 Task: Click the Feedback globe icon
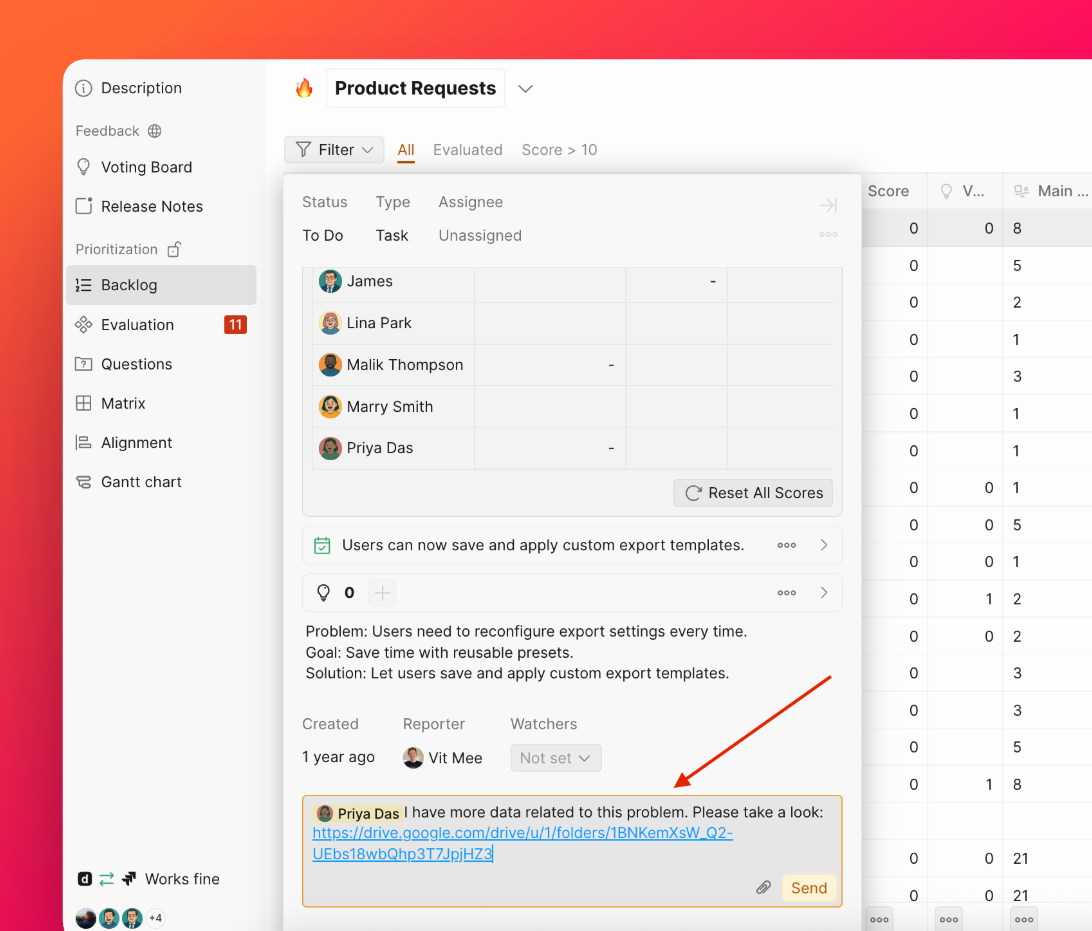[155, 131]
